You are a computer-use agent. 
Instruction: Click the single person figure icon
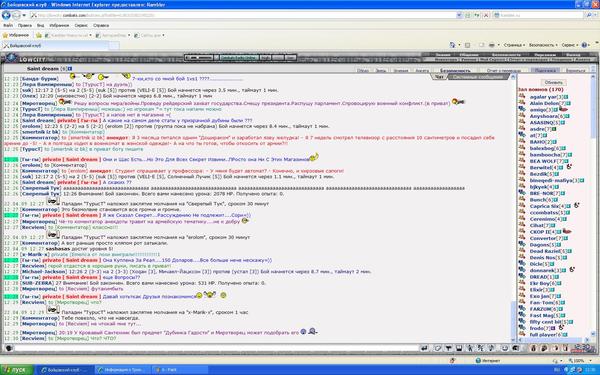[470, 348]
